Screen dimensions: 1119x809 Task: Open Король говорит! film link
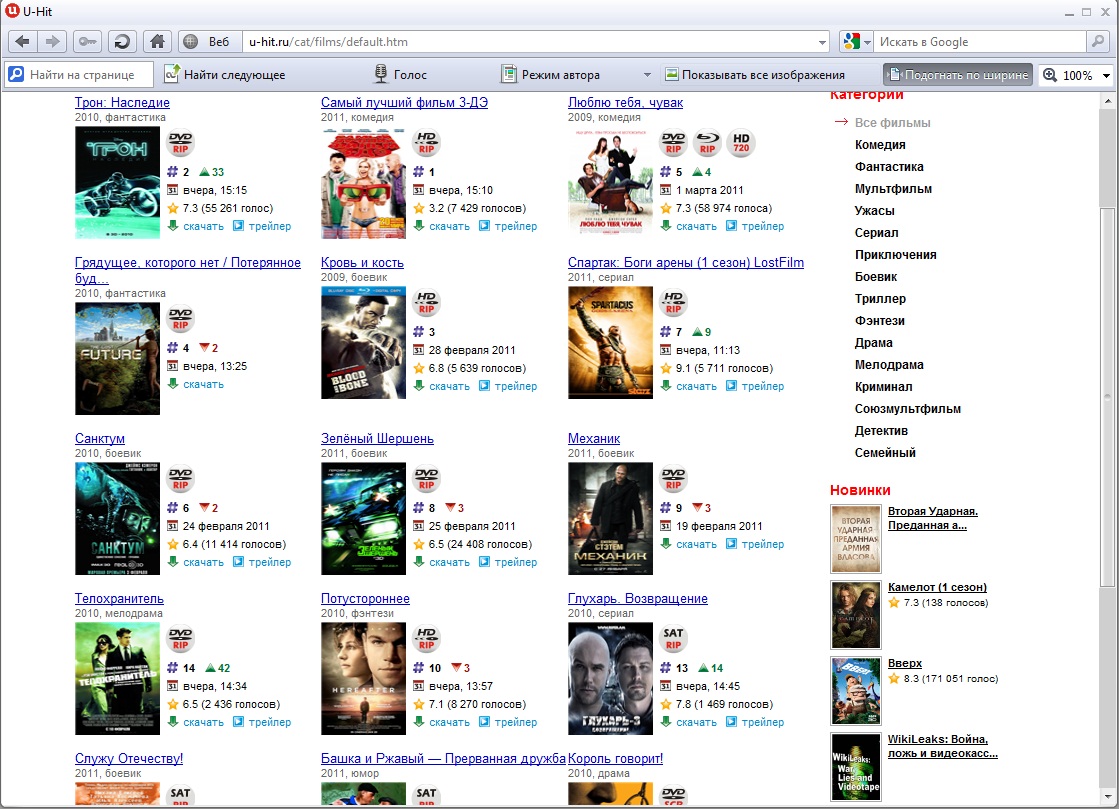click(x=615, y=758)
